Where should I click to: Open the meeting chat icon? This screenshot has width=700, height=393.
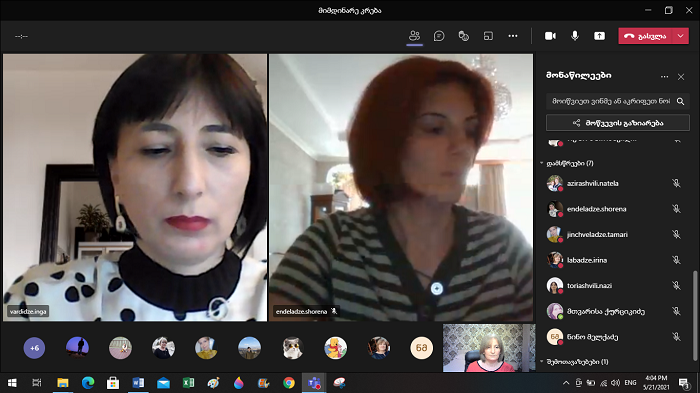click(439, 36)
